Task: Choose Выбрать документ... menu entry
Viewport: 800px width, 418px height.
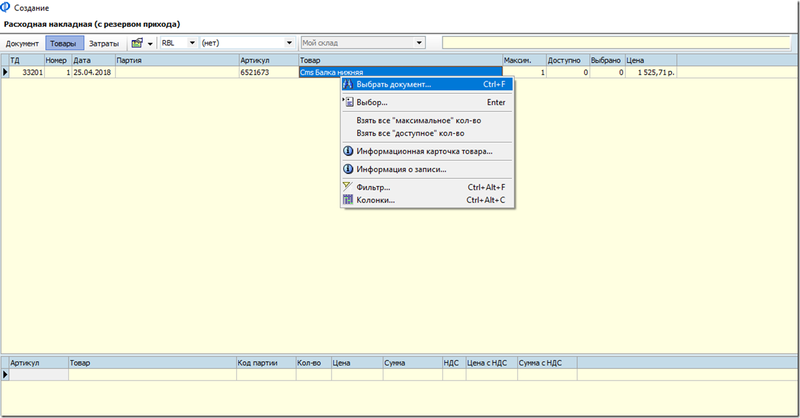Action: [x=428, y=84]
